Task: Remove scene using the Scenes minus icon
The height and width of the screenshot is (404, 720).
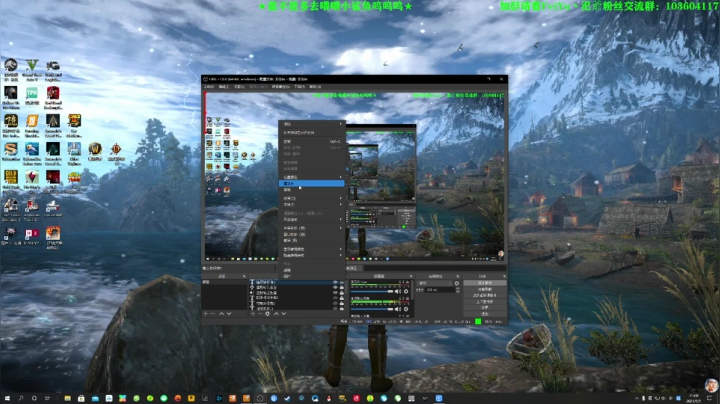Action: 213,314
